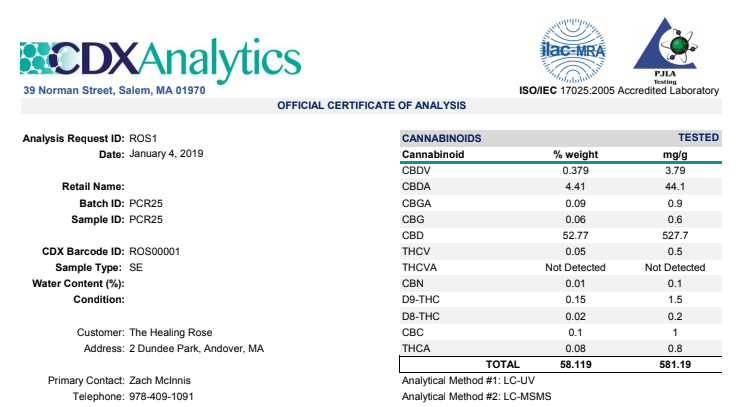Select the CBN row name
The width and height of the screenshot is (738, 407).
[x=412, y=283]
